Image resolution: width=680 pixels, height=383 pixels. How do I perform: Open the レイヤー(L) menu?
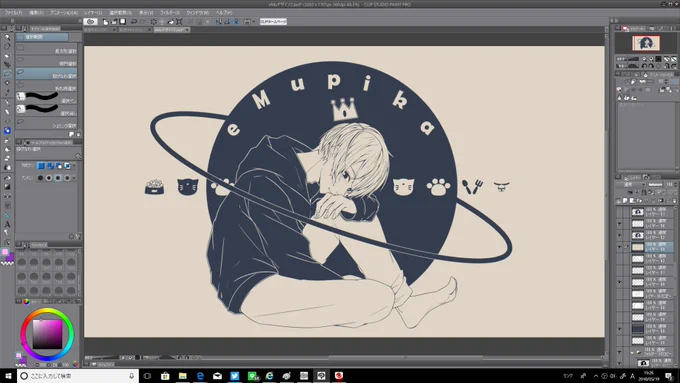[x=93, y=13]
